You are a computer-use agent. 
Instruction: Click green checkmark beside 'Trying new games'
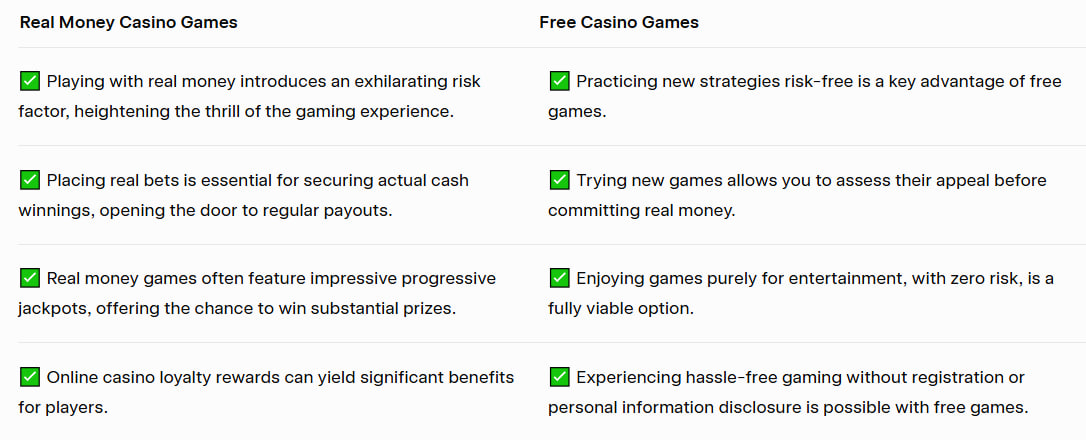pyautogui.click(x=560, y=180)
